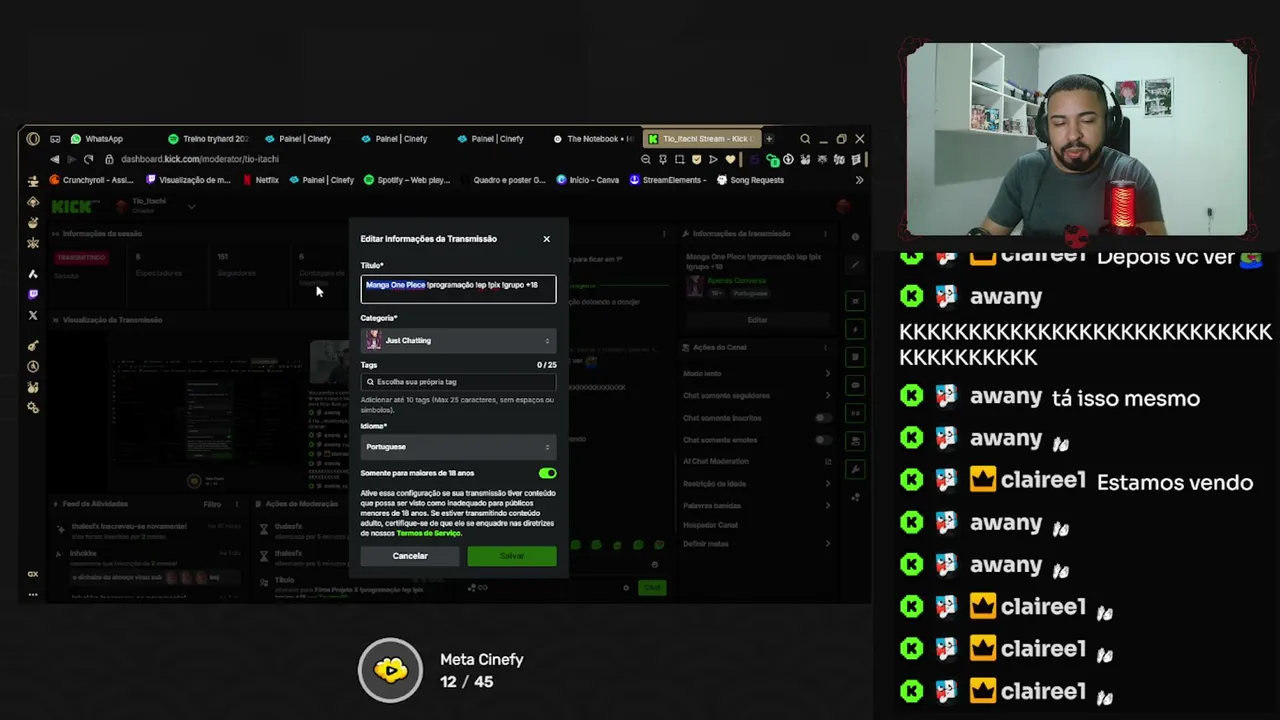The image size is (1280, 720).
Task: Click the zoom-out magnifier icon in address bar
Action: 646,159
